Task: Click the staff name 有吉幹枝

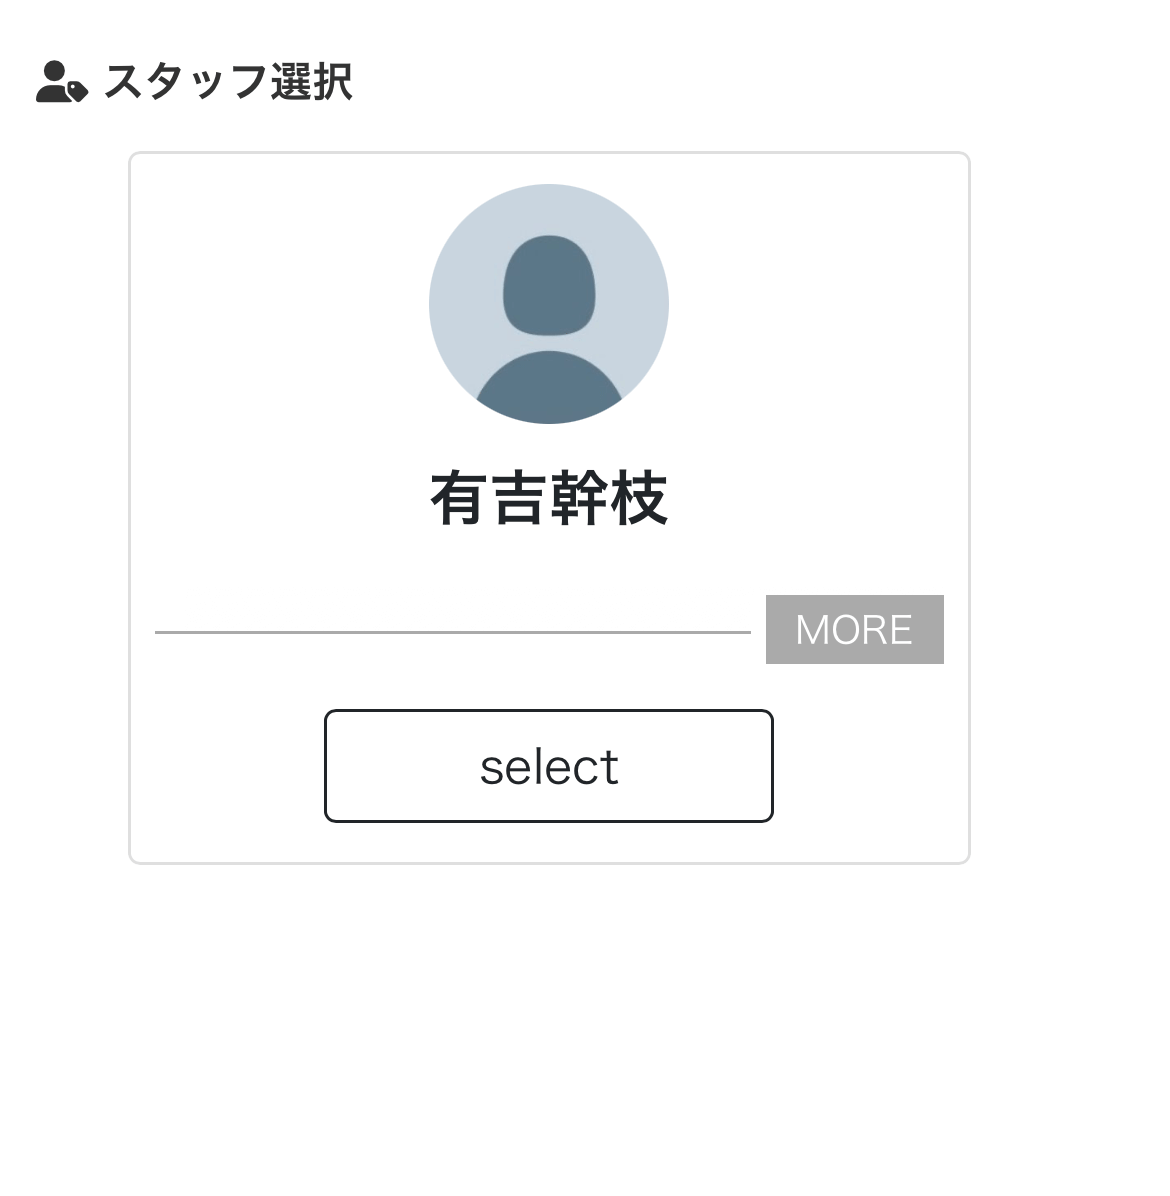Action: tap(549, 499)
